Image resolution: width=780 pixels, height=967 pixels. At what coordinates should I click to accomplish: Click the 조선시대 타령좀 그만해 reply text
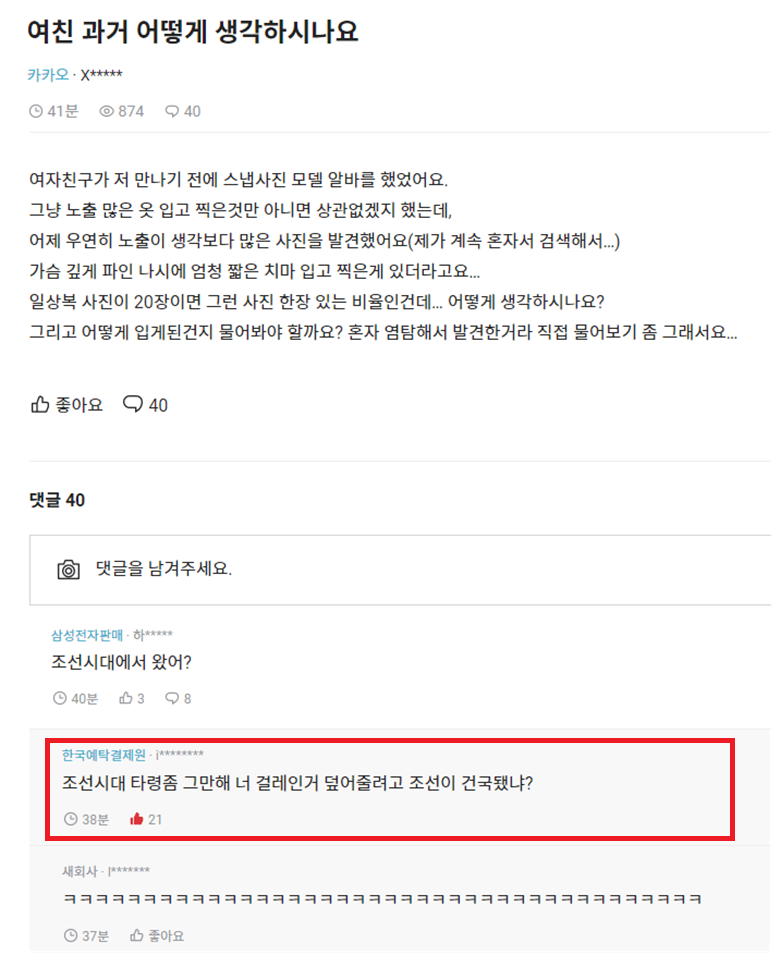pos(297,783)
